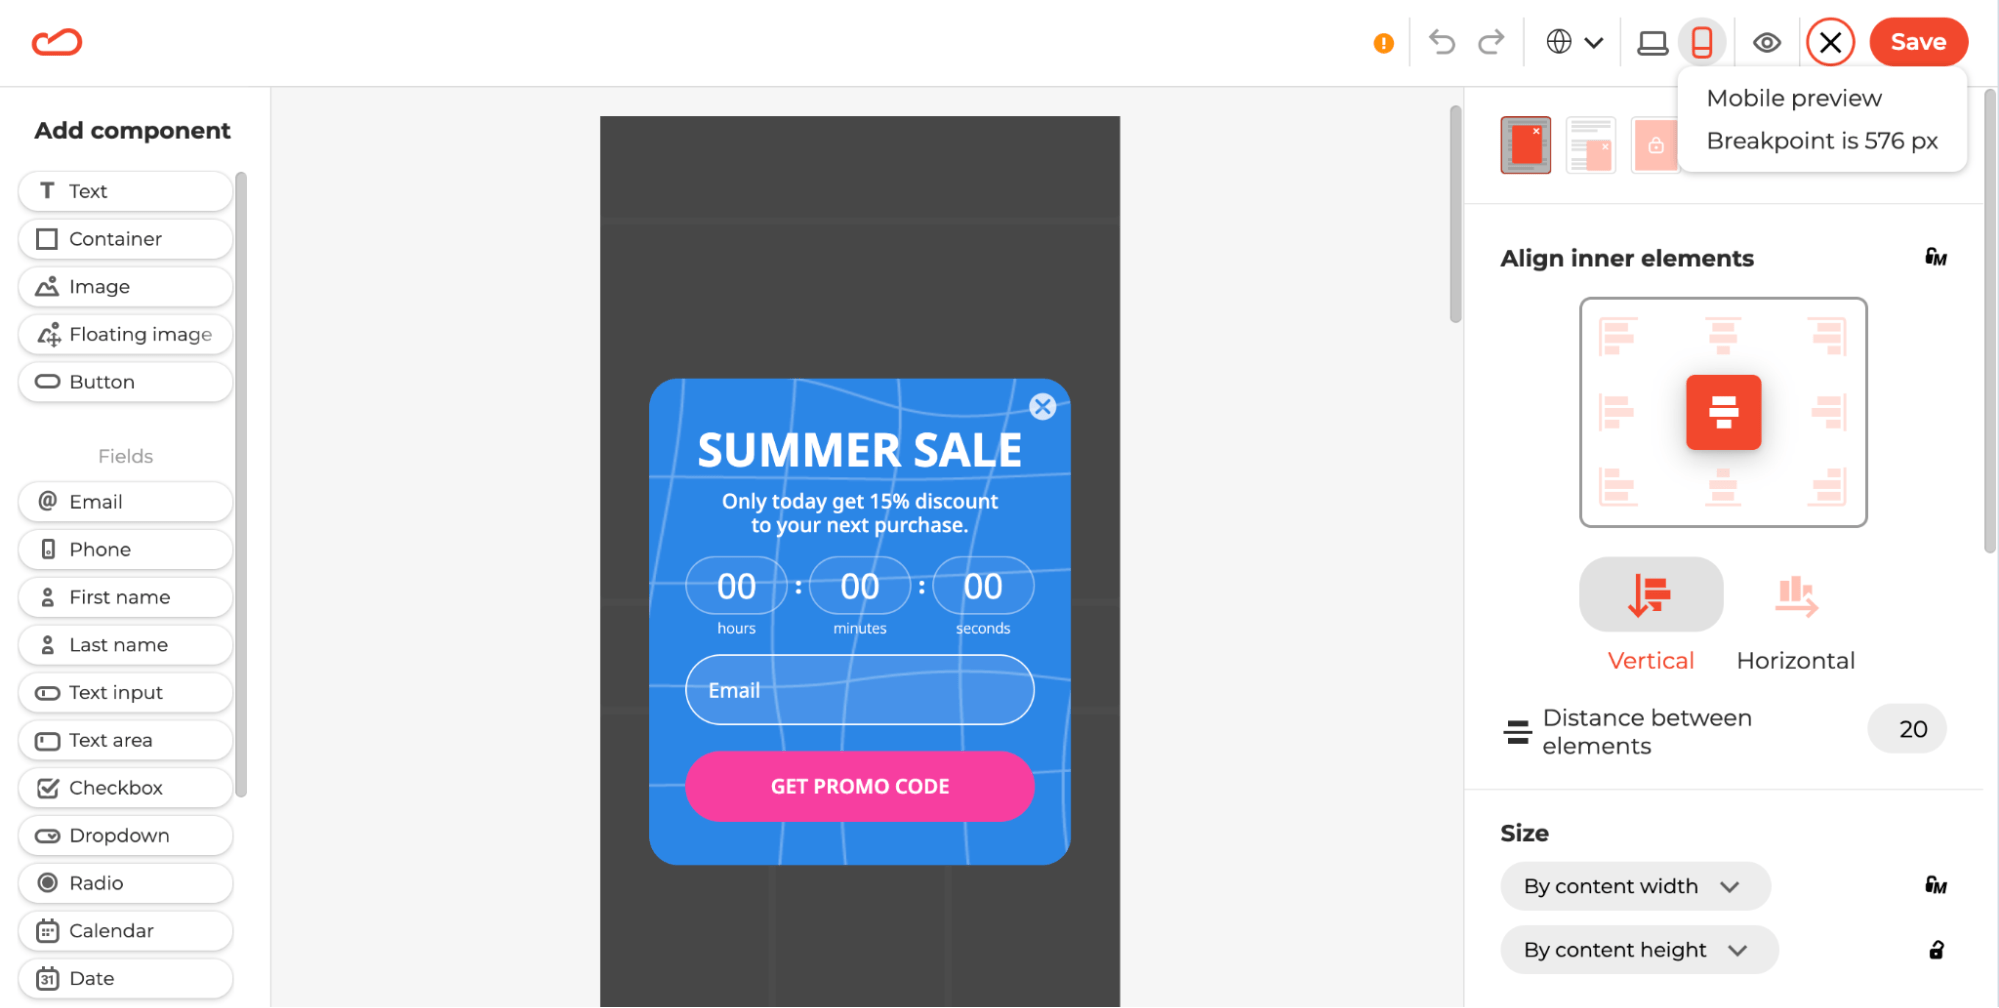Save the popup design
Image resolution: width=1999 pixels, height=1008 pixels.
tap(1918, 42)
